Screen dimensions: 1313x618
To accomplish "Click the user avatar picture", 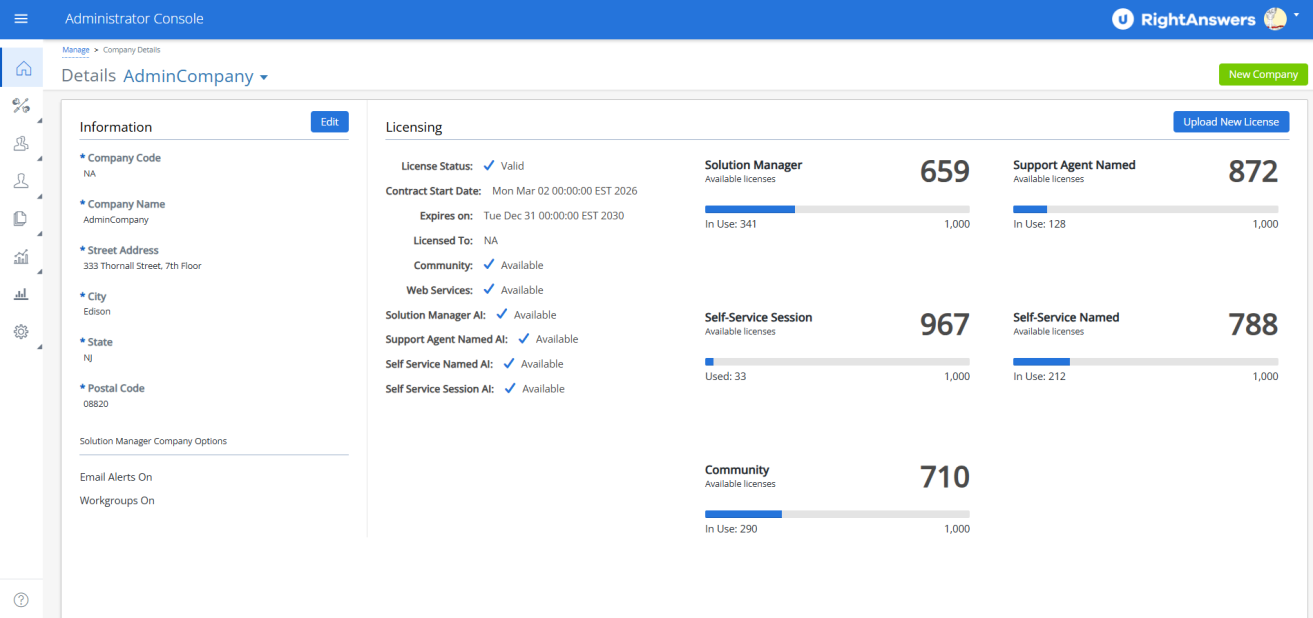I will coord(1275,19).
